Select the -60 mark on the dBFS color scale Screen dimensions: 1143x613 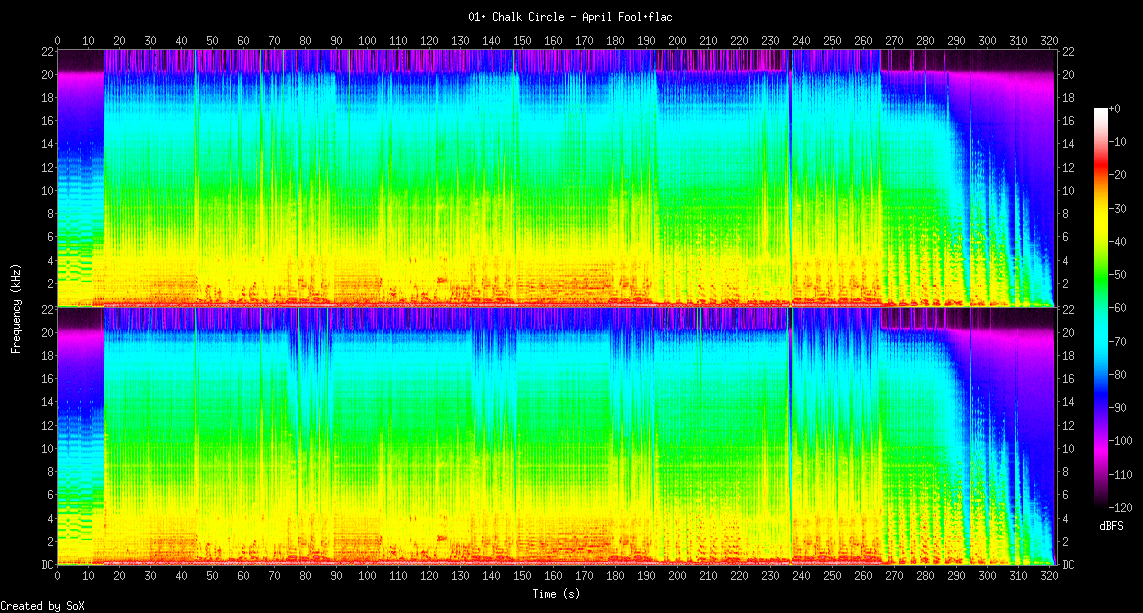[x=1119, y=308]
